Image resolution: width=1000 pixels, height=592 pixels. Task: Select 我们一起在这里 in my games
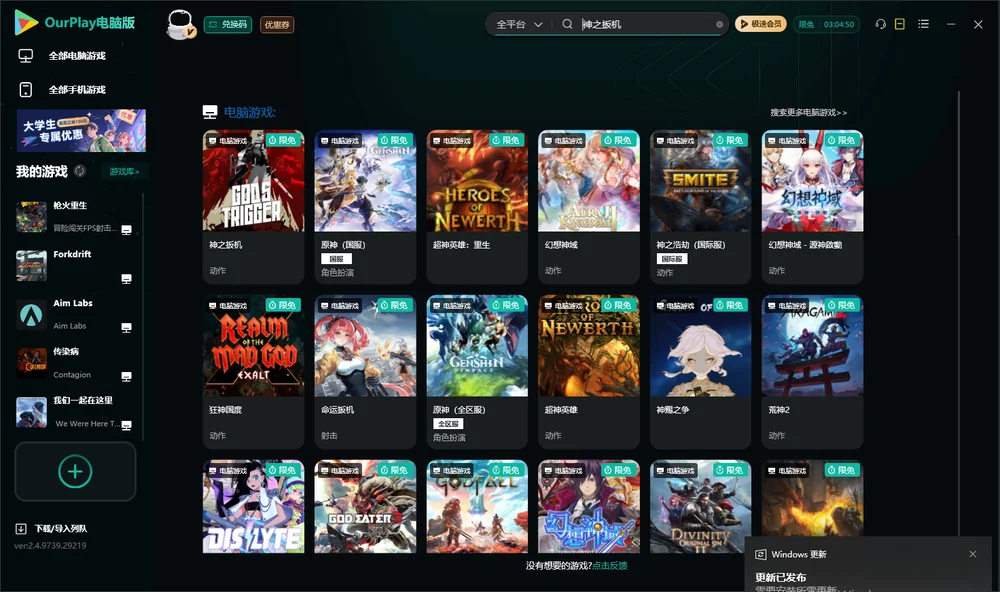point(75,412)
